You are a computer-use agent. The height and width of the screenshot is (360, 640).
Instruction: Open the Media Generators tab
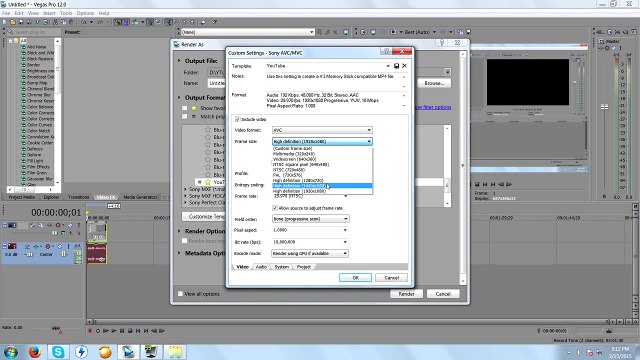tap(140, 197)
